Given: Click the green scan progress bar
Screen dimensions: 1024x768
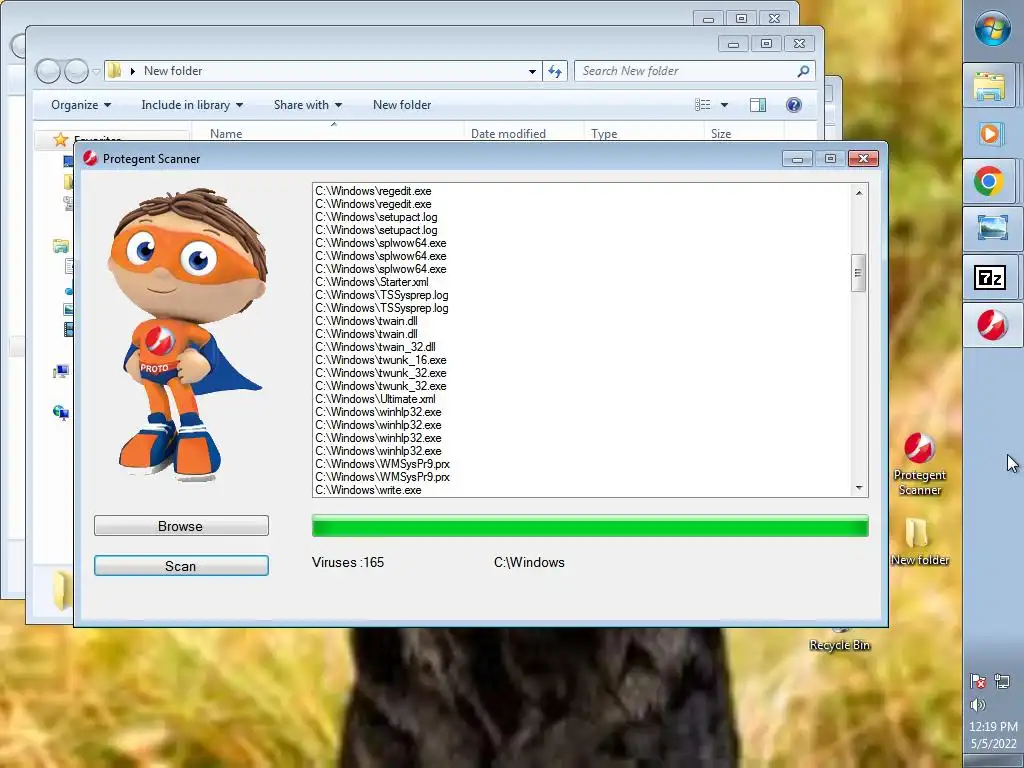Looking at the screenshot, I should pos(590,526).
